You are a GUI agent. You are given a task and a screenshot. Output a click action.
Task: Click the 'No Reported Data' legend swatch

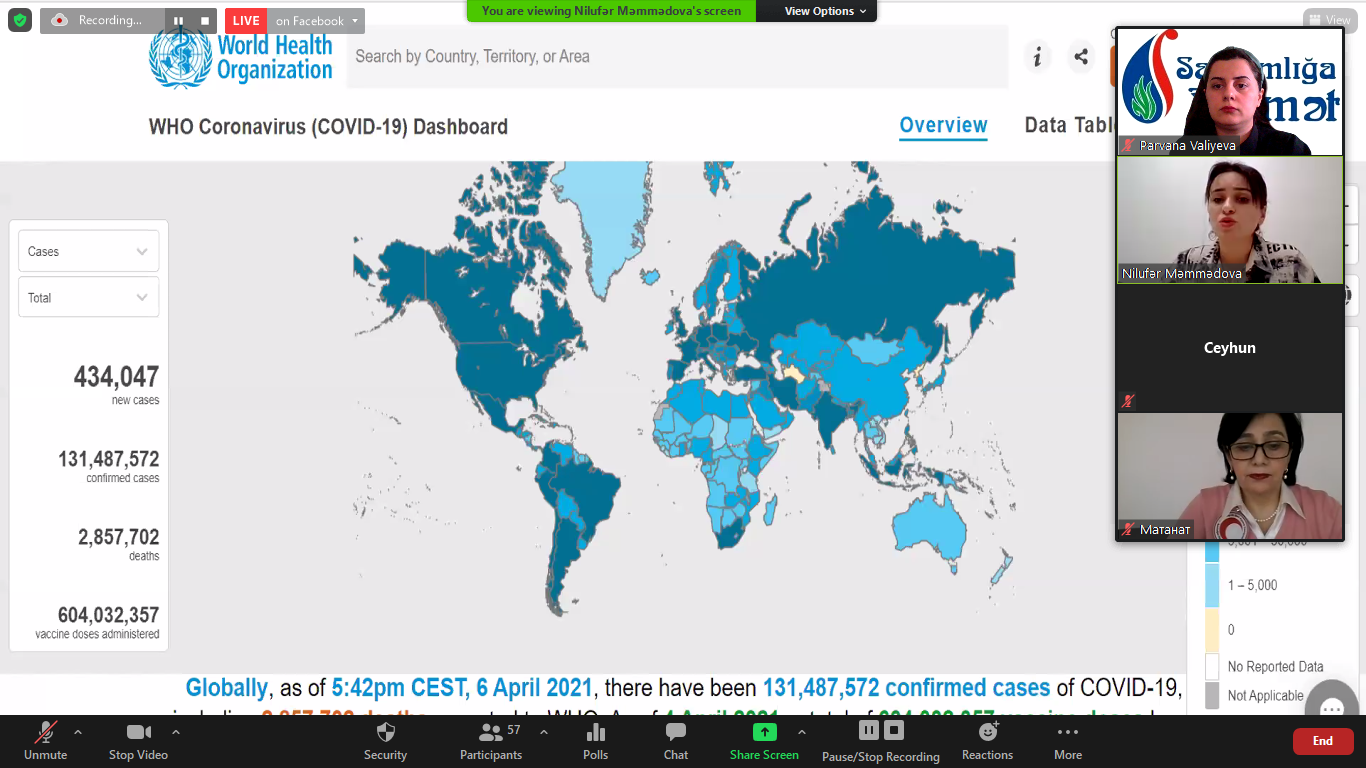[1212, 666]
